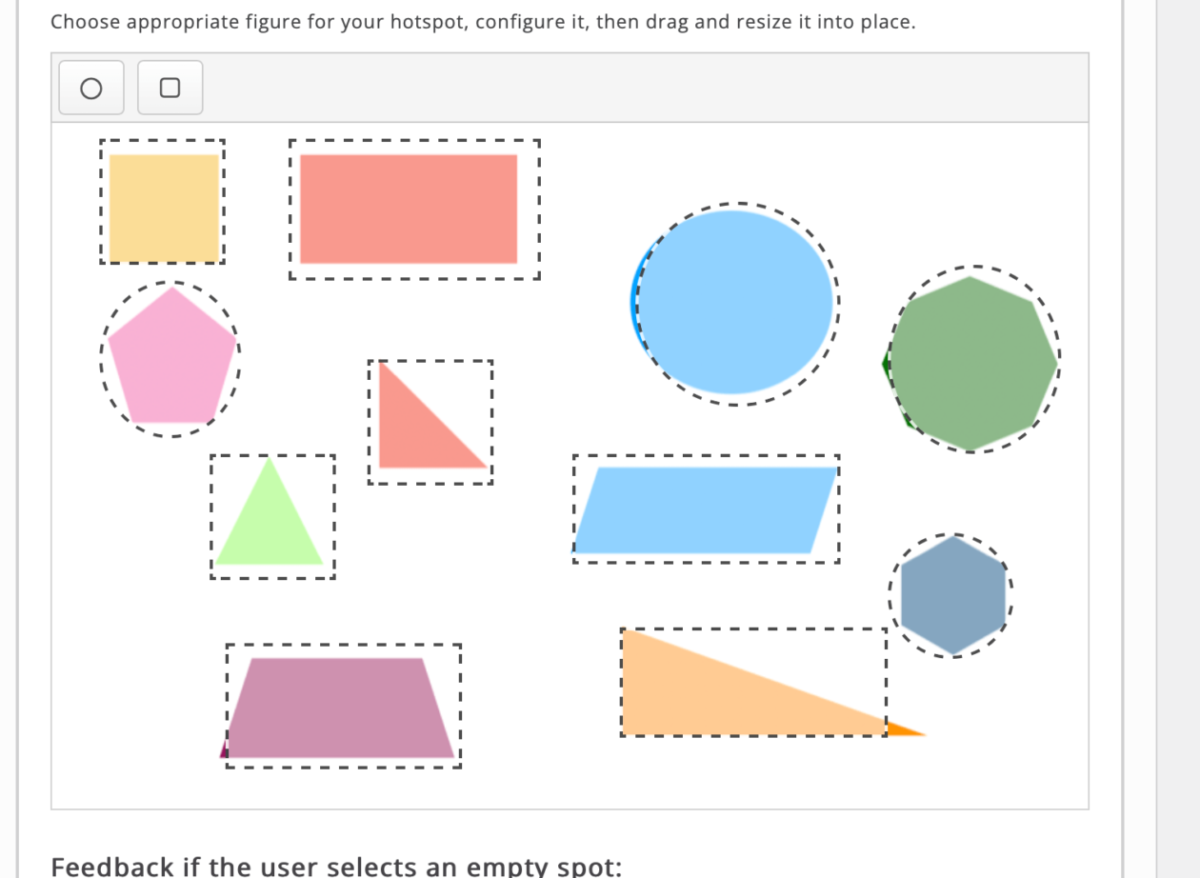Image resolution: width=1200 pixels, height=878 pixels.
Task: Click the yellow square hotspot
Action: (163, 207)
